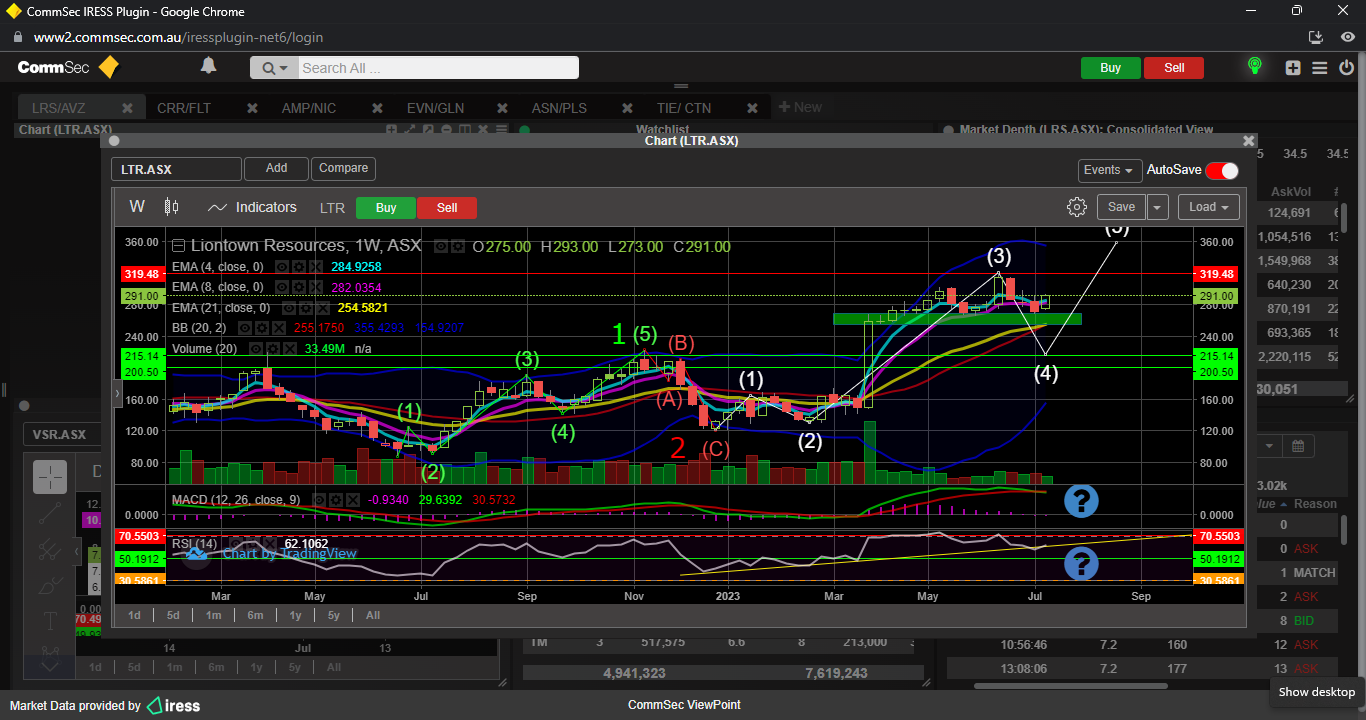The height and width of the screenshot is (720, 1366).
Task: Open settings for EMA 4 indicator
Action: click(297, 267)
